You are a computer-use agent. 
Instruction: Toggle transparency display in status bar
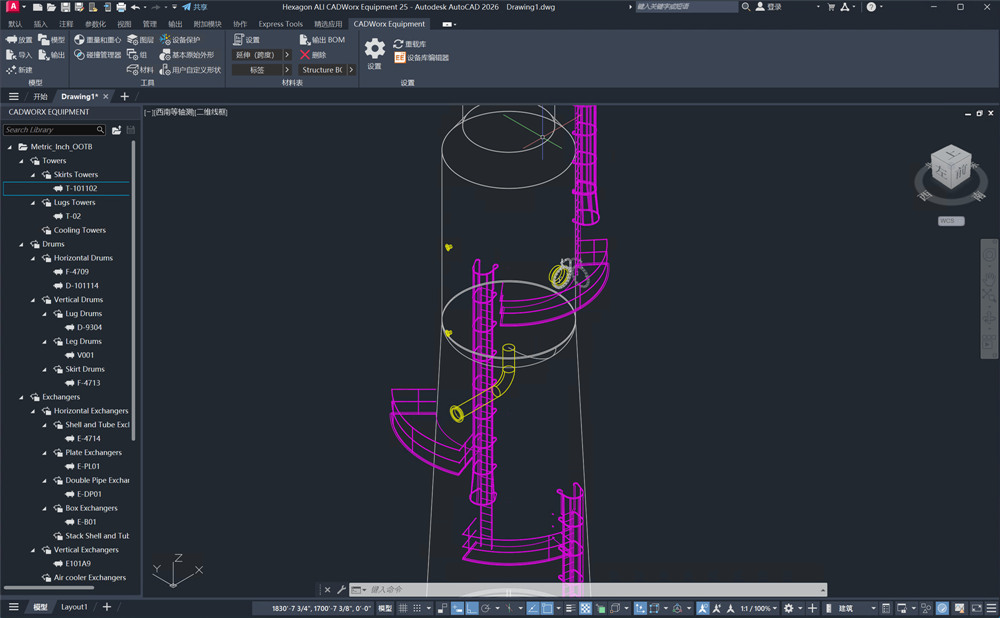585,608
